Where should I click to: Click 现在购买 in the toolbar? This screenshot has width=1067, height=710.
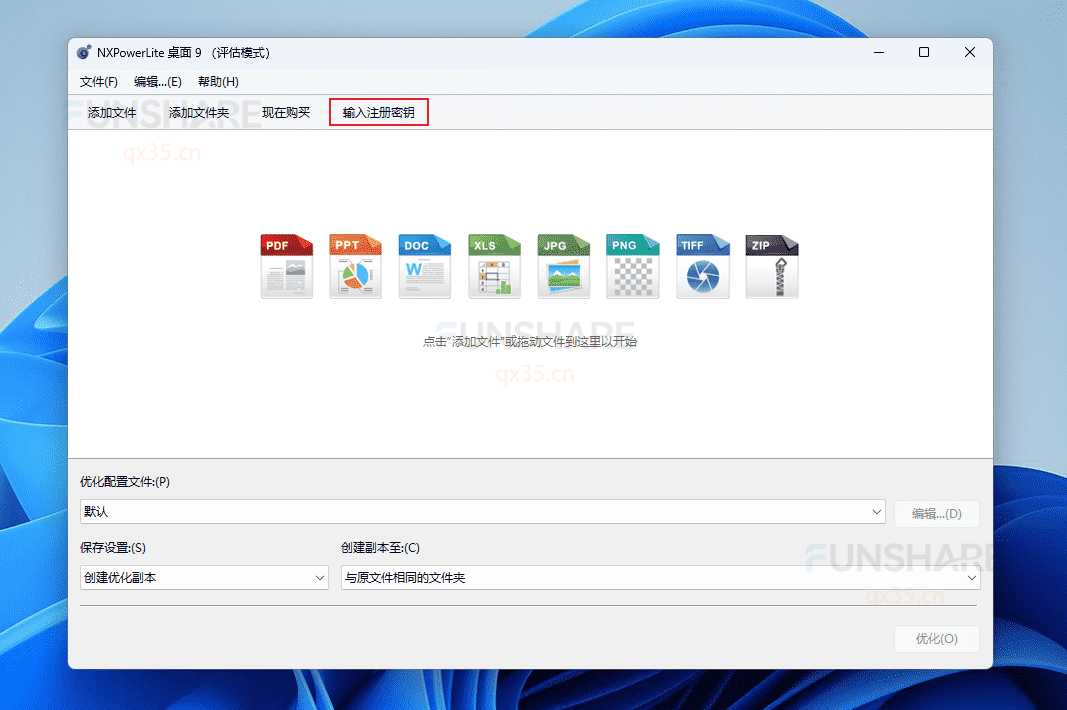(286, 112)
